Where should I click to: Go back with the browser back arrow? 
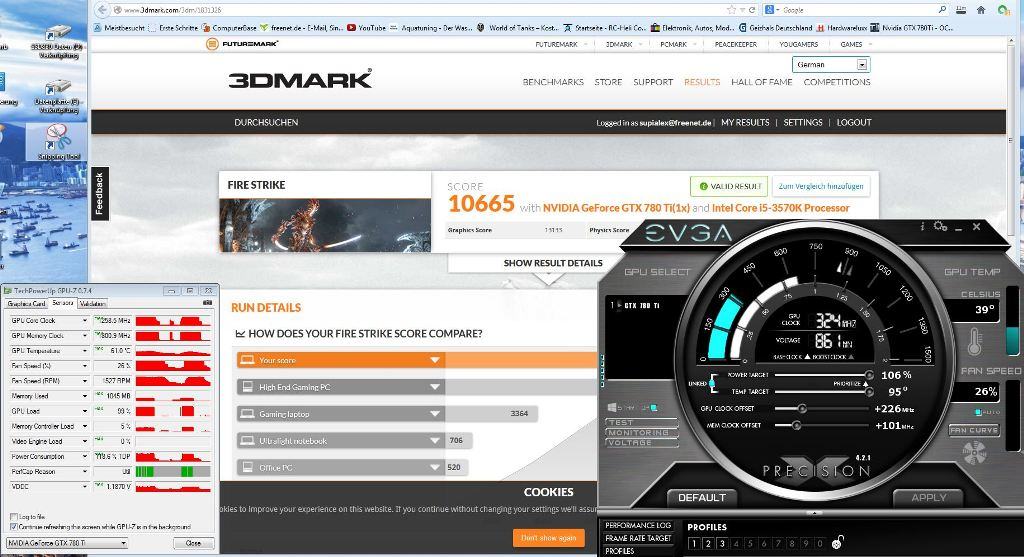102,10
